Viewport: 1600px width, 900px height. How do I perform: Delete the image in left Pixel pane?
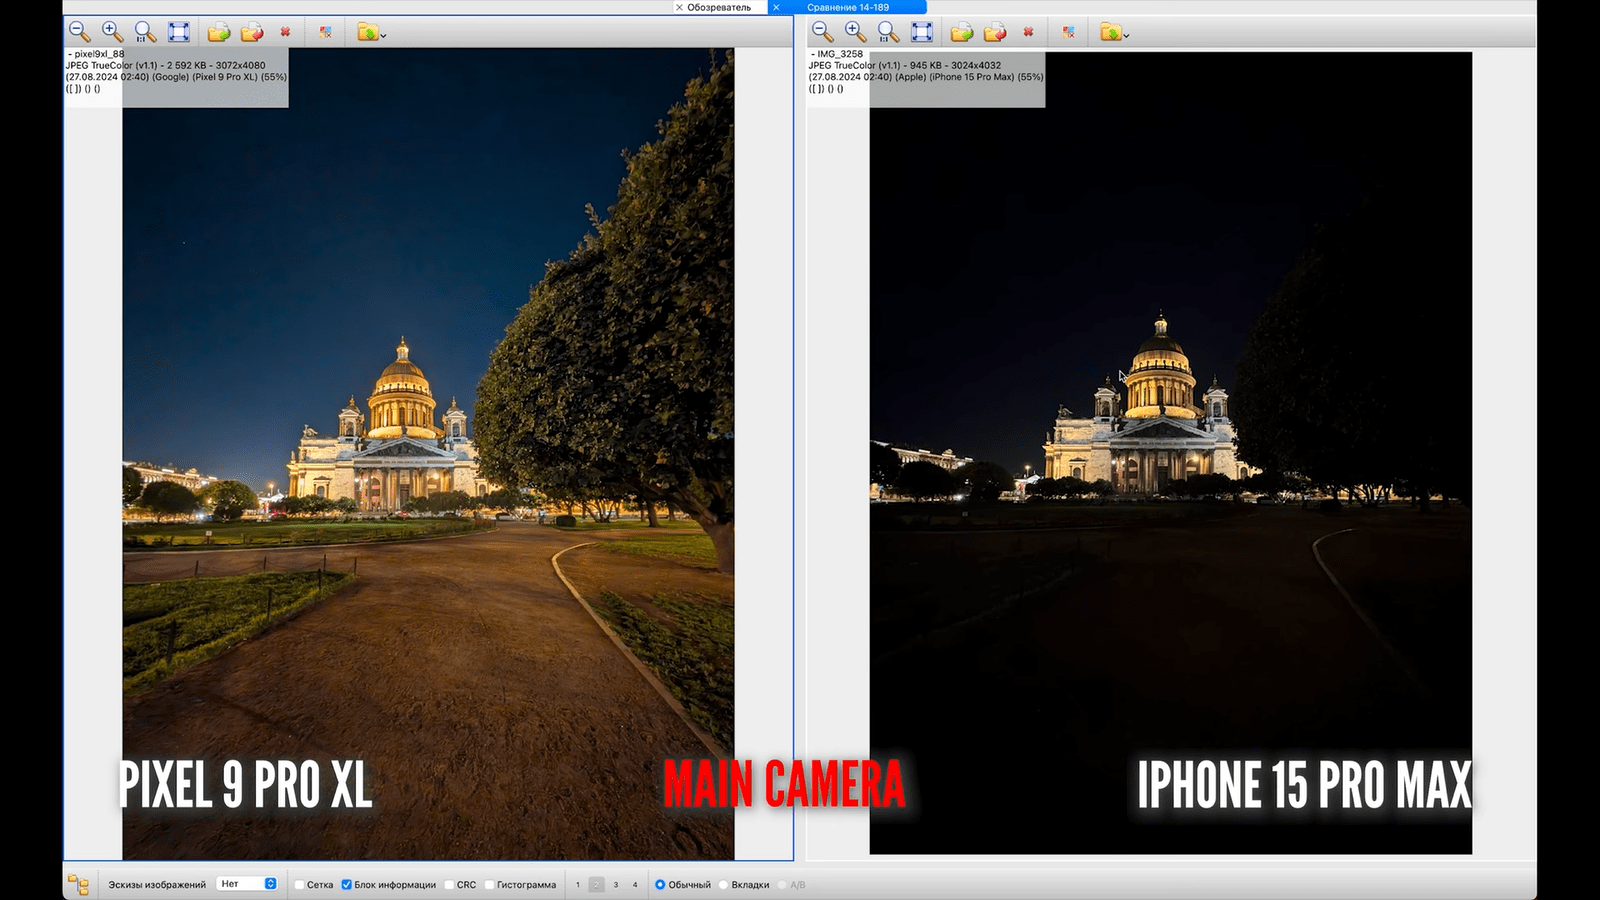click(x=285, y=32)
